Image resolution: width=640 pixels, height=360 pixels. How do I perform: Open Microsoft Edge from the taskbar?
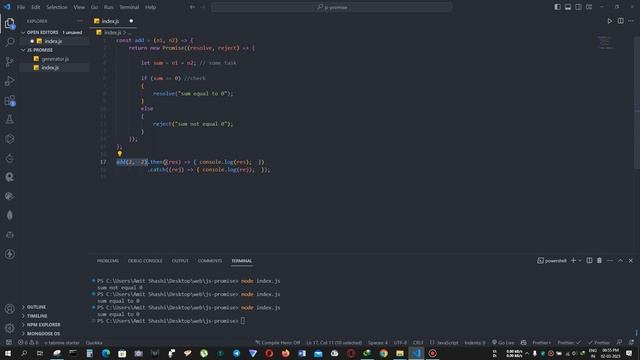(x=106, y=353)
